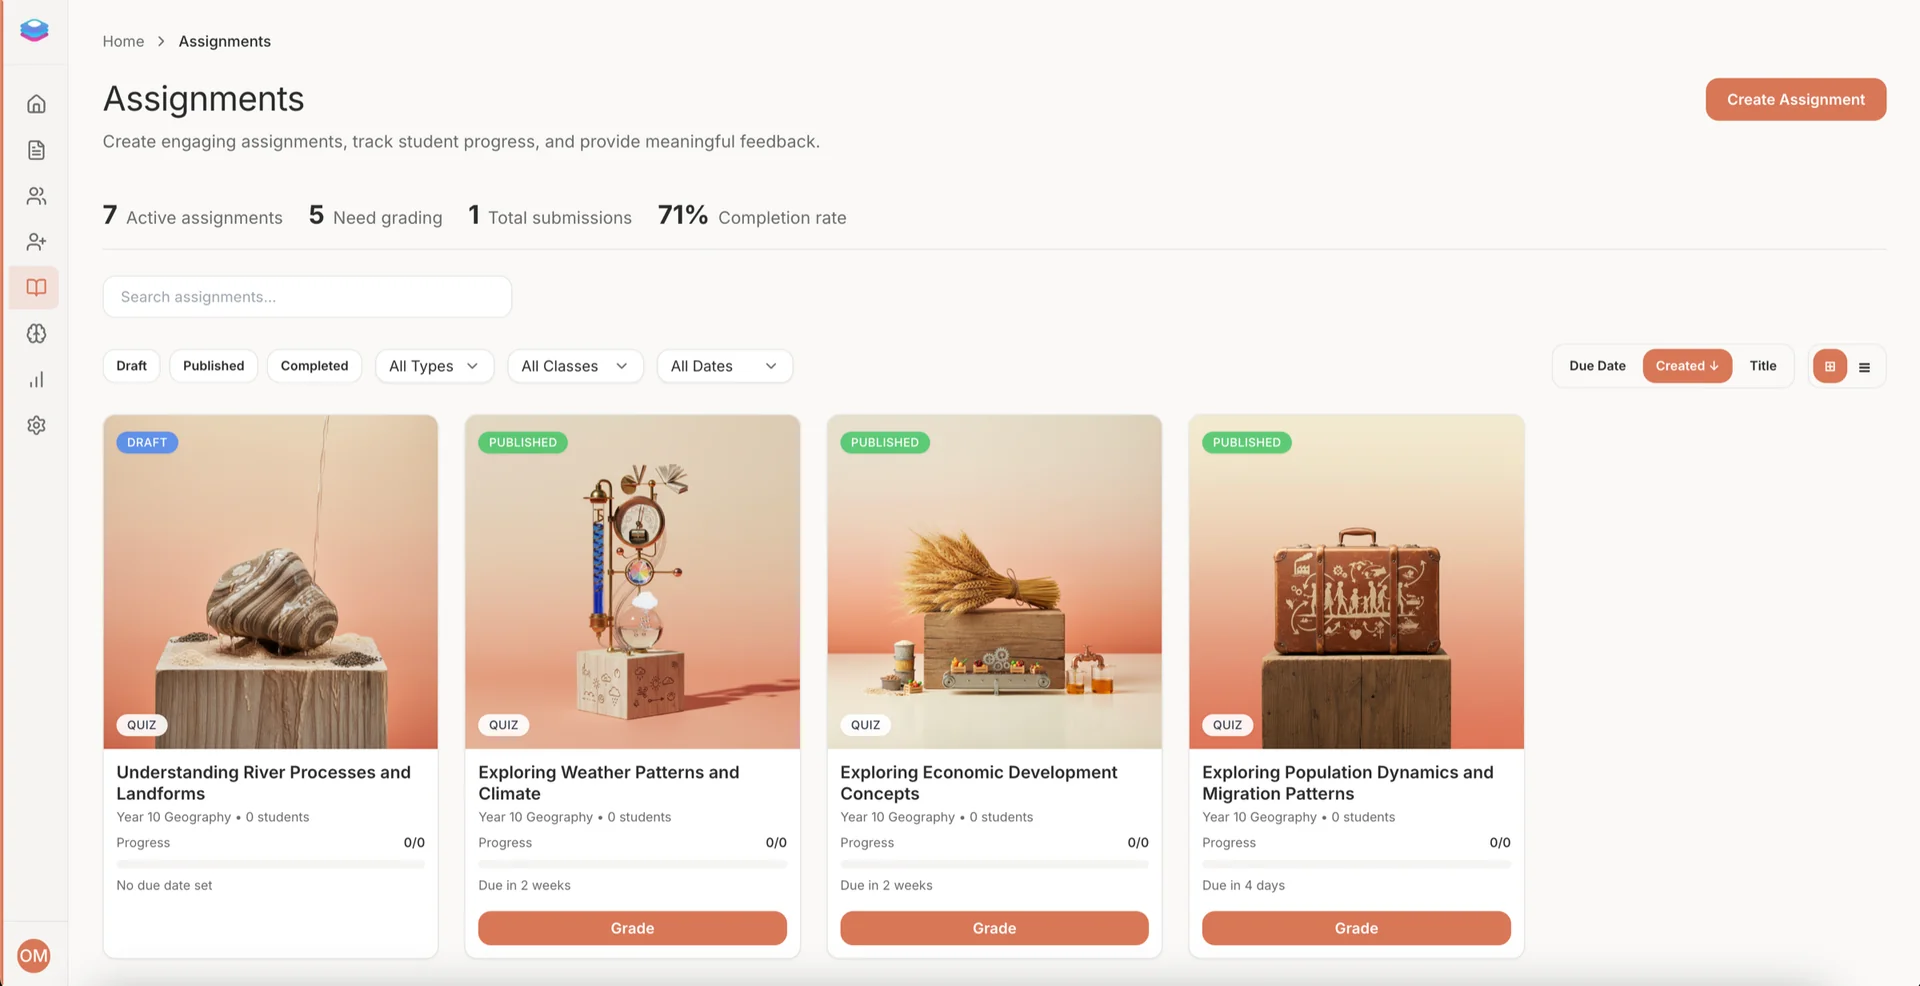Select the document/lessons icon in sidebar
Image resolution: width=1920 pixels, height=986 pixels.
pos(36,149)
